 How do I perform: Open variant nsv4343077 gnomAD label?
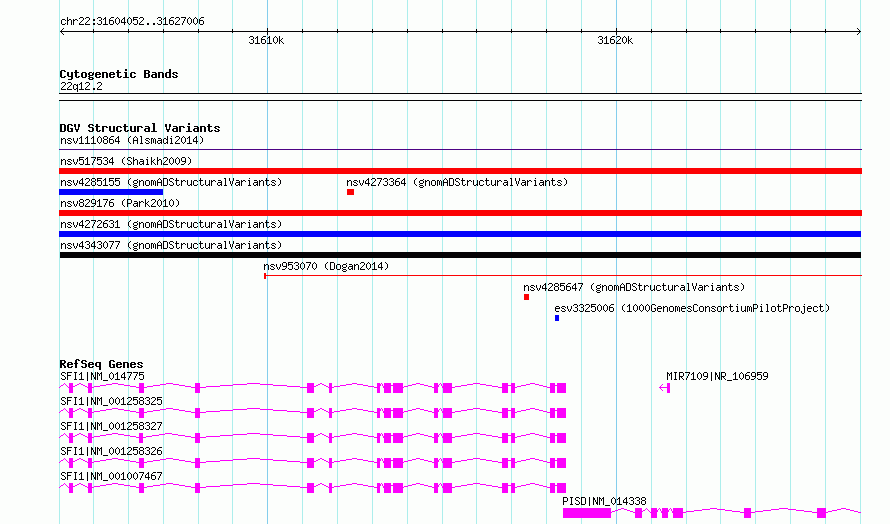[x=171, y=245]
